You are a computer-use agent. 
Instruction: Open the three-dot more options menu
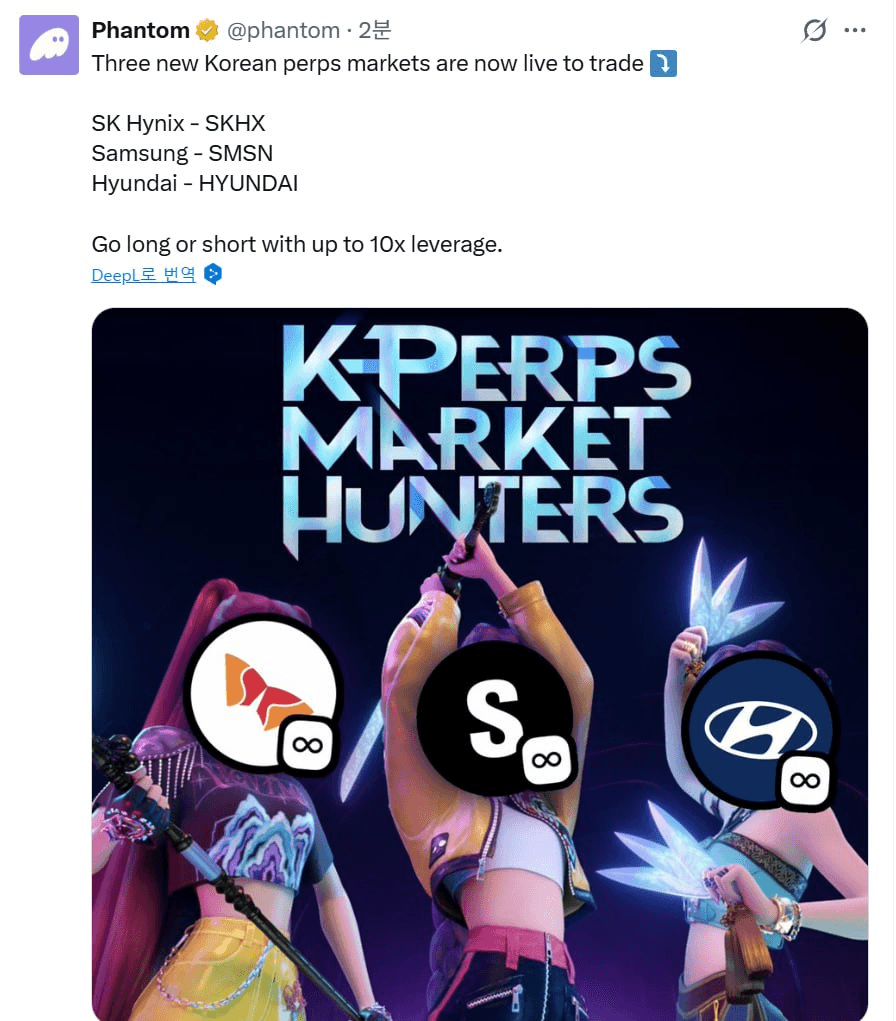pyautogui.click(x=855, y=31)
